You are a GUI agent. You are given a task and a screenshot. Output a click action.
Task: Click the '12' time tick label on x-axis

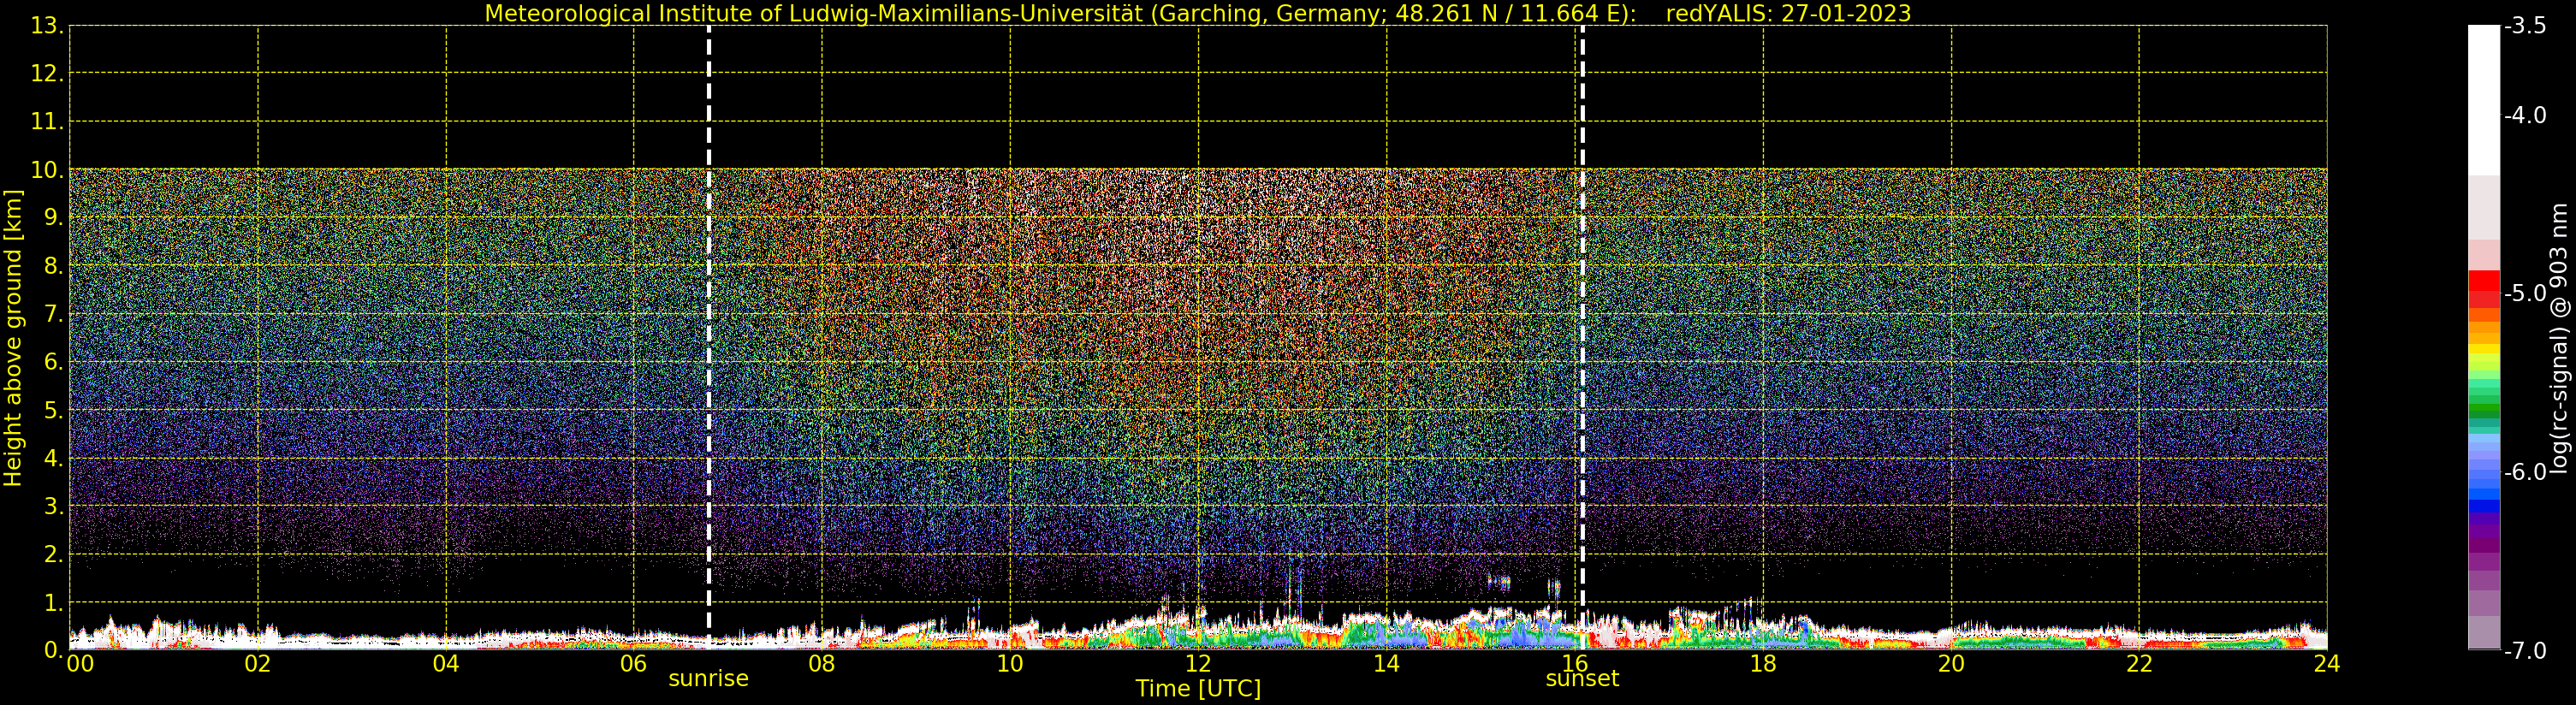click(1198, 664)
